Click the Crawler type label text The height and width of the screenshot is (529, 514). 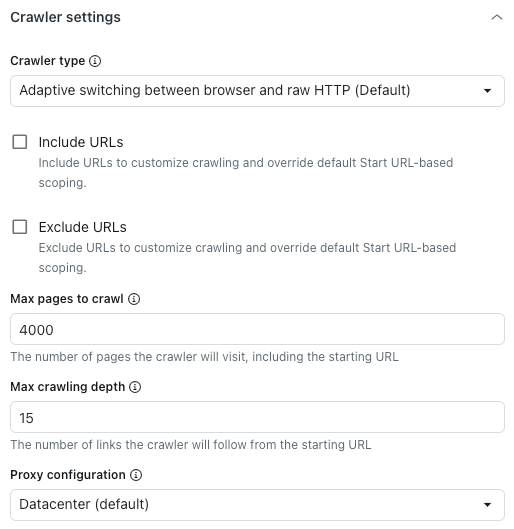[48, 61]
